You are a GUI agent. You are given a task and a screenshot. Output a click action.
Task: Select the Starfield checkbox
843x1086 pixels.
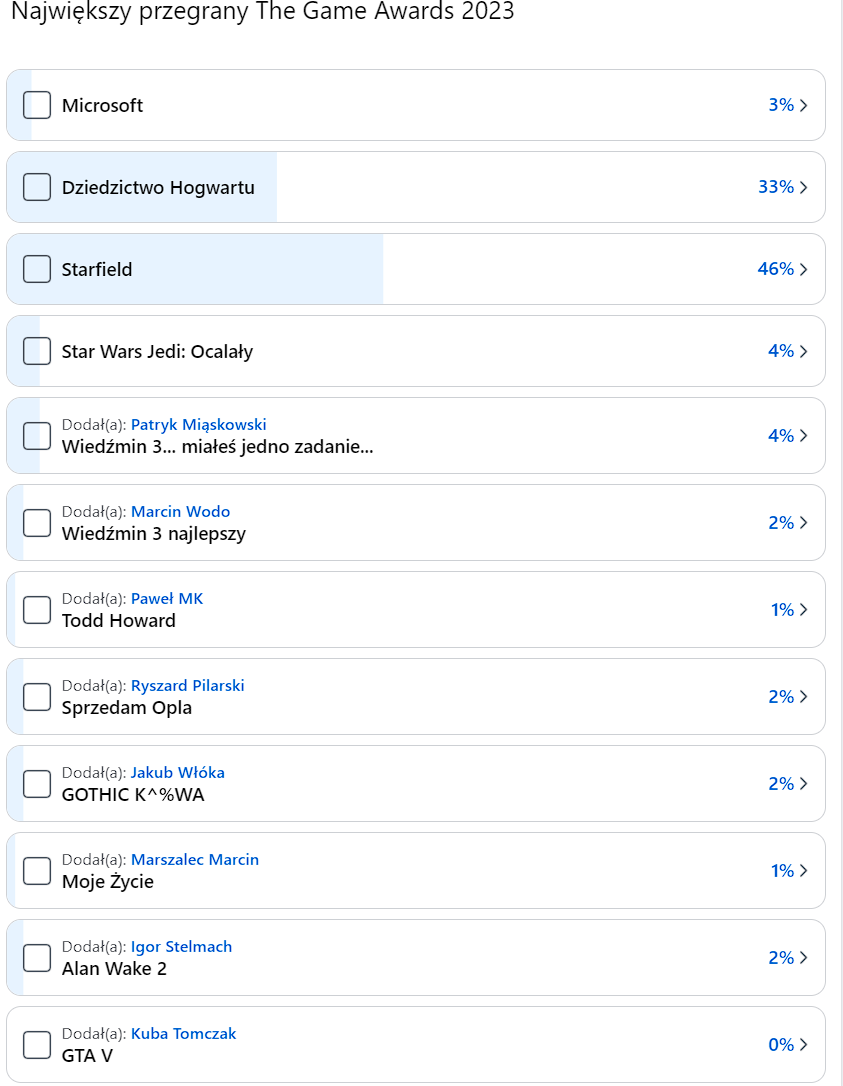click(37, 269)
